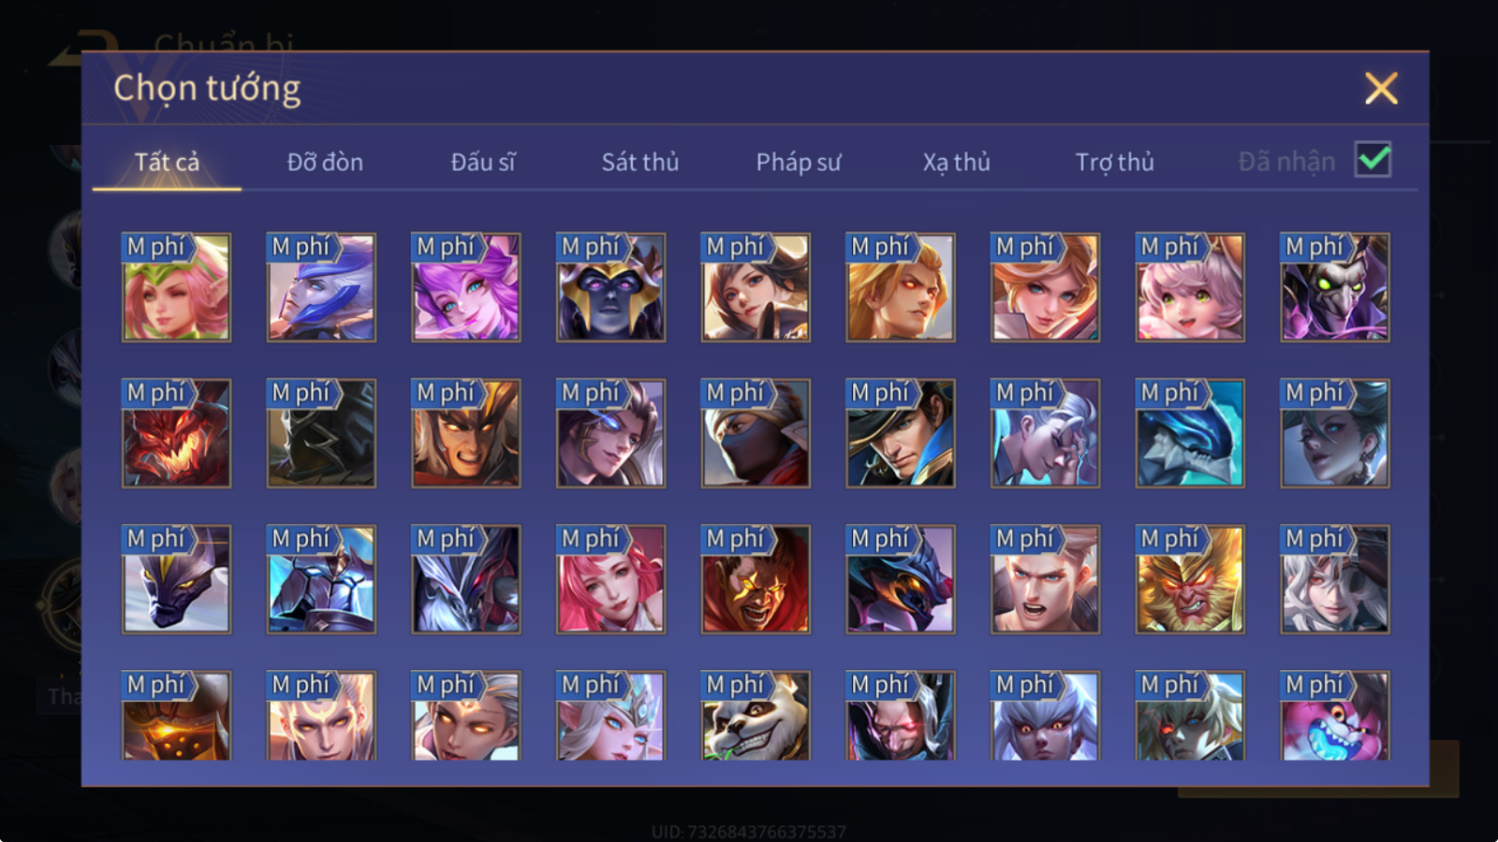The height and width of the screenshot is (842, 1498).
Task: Select the panda hero portrait
Action: pyautogui.click(x=755, y=716)
